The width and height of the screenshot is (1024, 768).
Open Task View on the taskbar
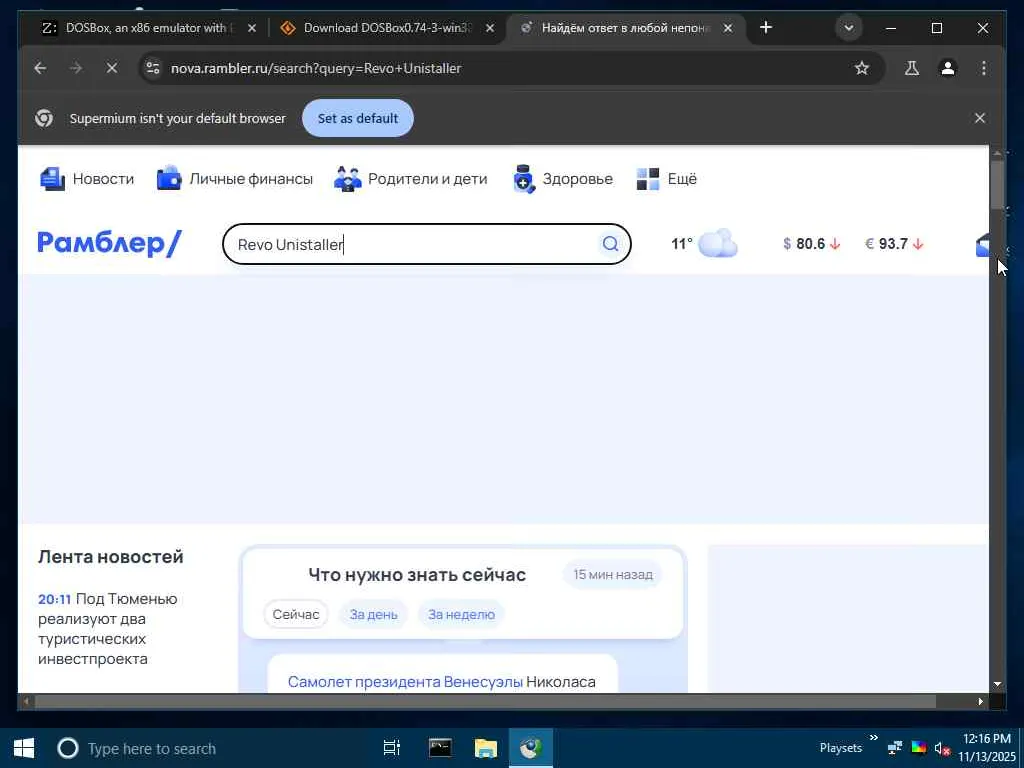click(x=392, y=748)
